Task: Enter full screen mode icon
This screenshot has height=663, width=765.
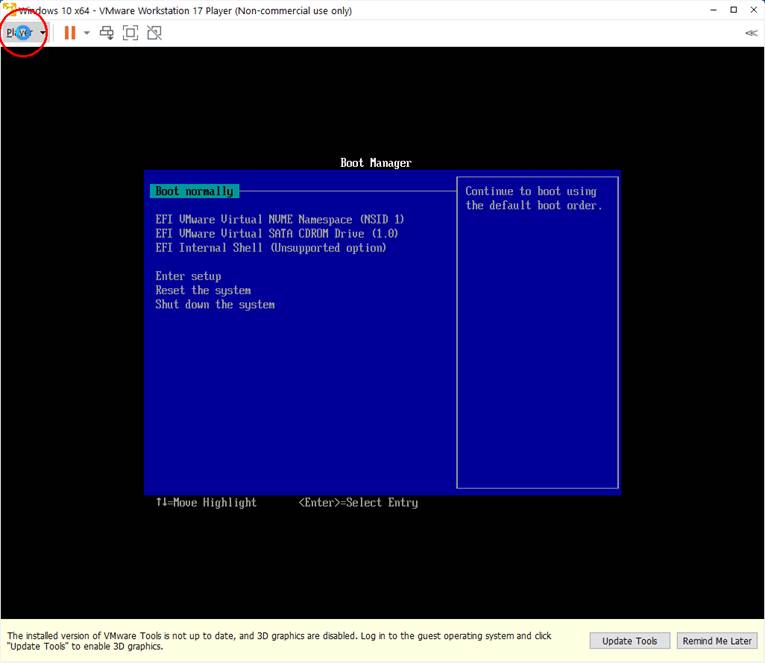Action: [x=130, y=33]
